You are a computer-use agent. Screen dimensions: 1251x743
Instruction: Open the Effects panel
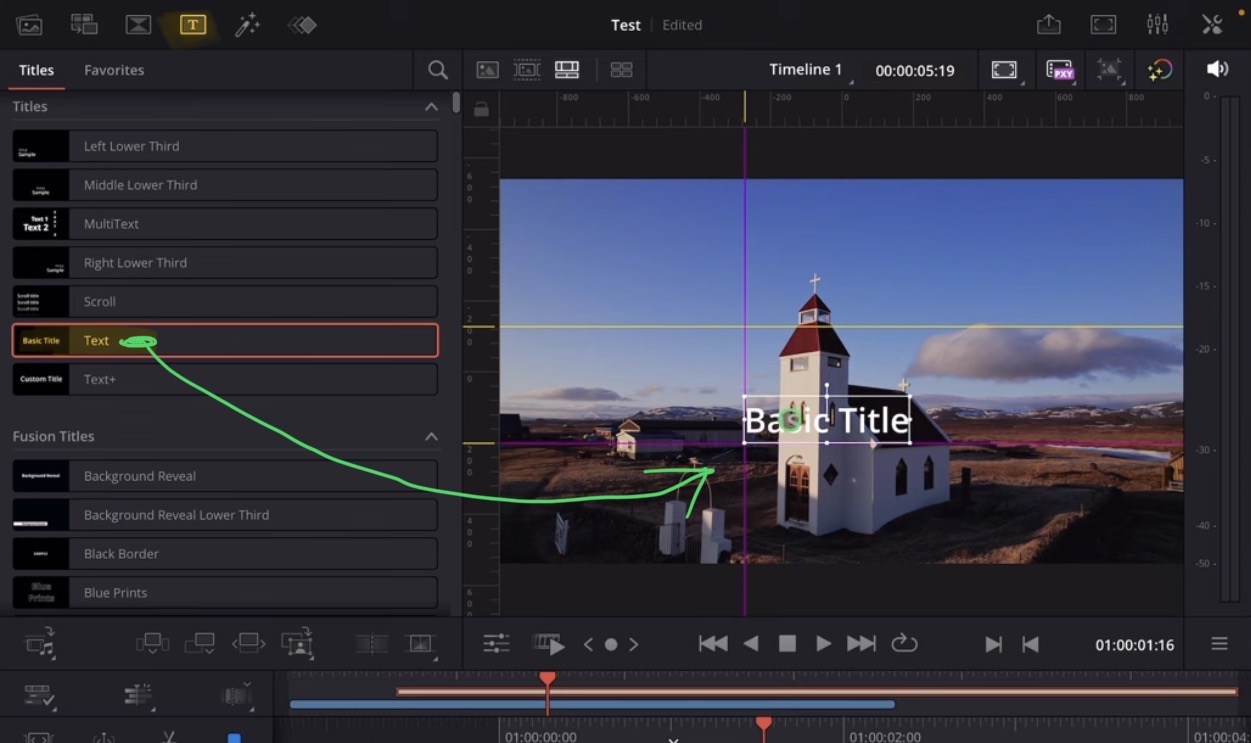(248, 24)
